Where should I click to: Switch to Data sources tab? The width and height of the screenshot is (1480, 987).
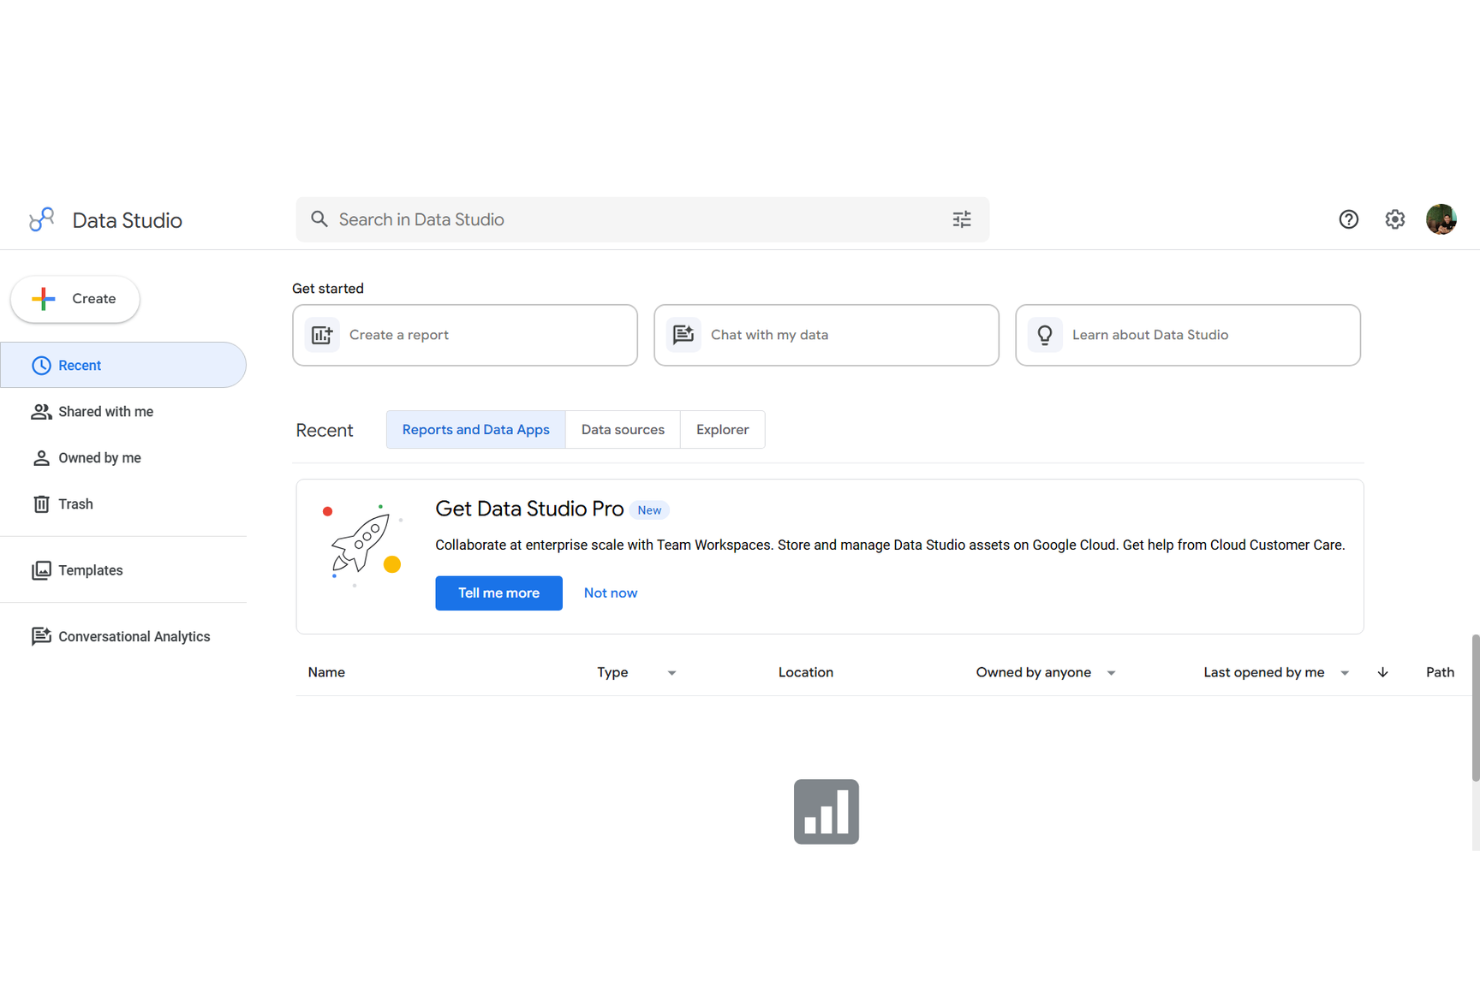(x=623, y=429)
